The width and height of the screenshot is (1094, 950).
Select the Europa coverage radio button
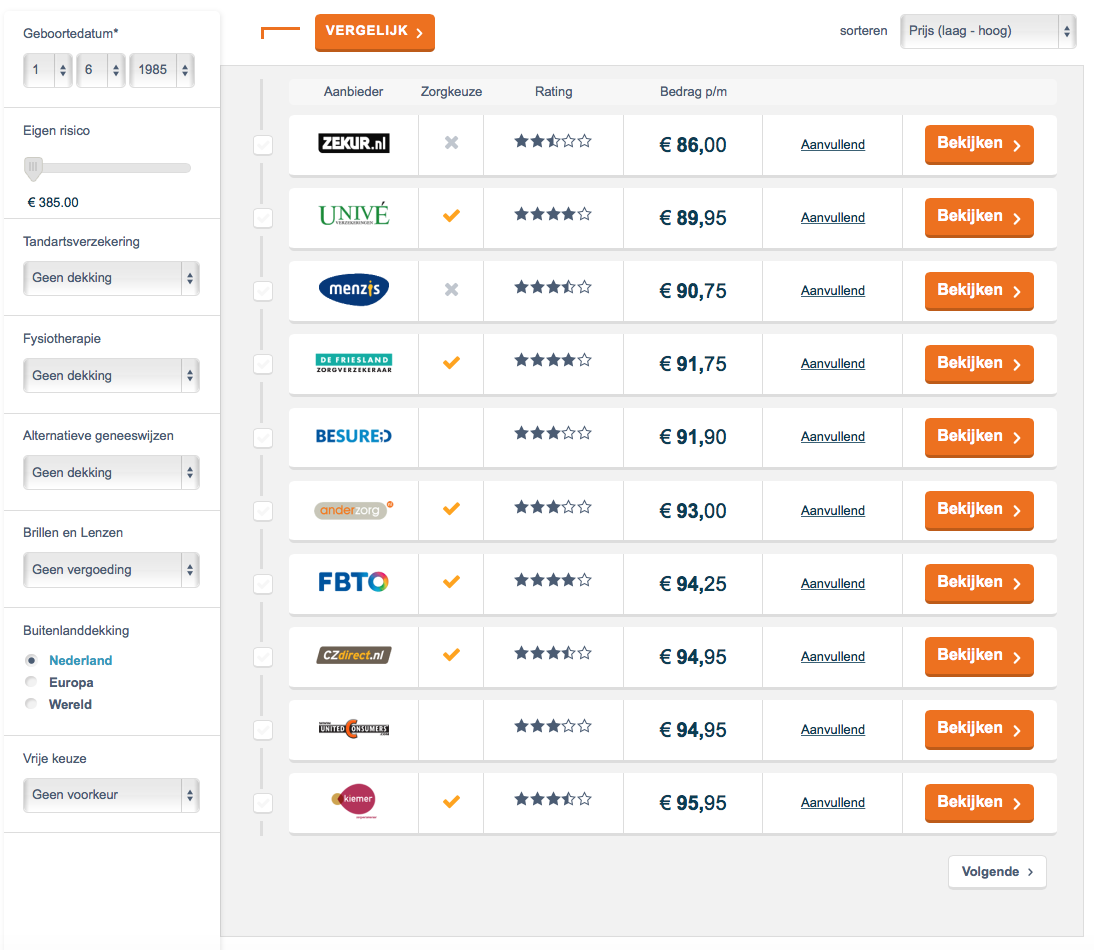point(31,681)
